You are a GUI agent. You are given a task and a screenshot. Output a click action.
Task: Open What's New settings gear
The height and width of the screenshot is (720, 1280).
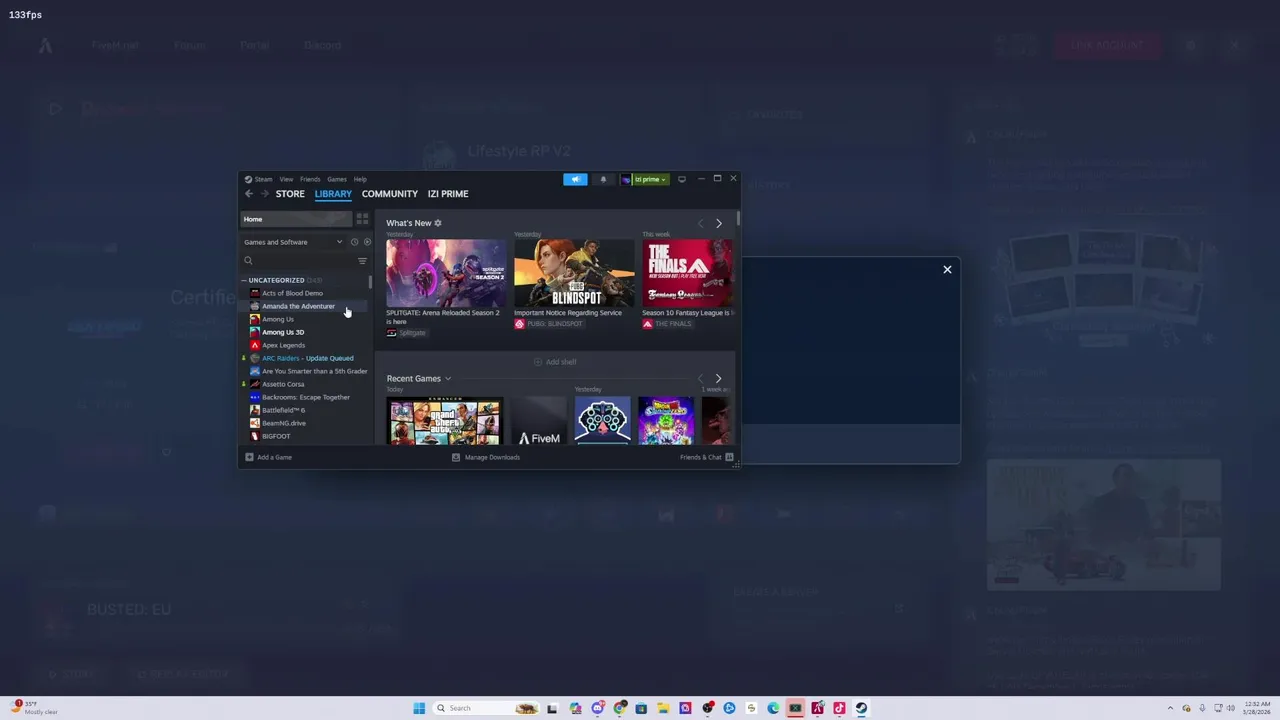point(438,223)
